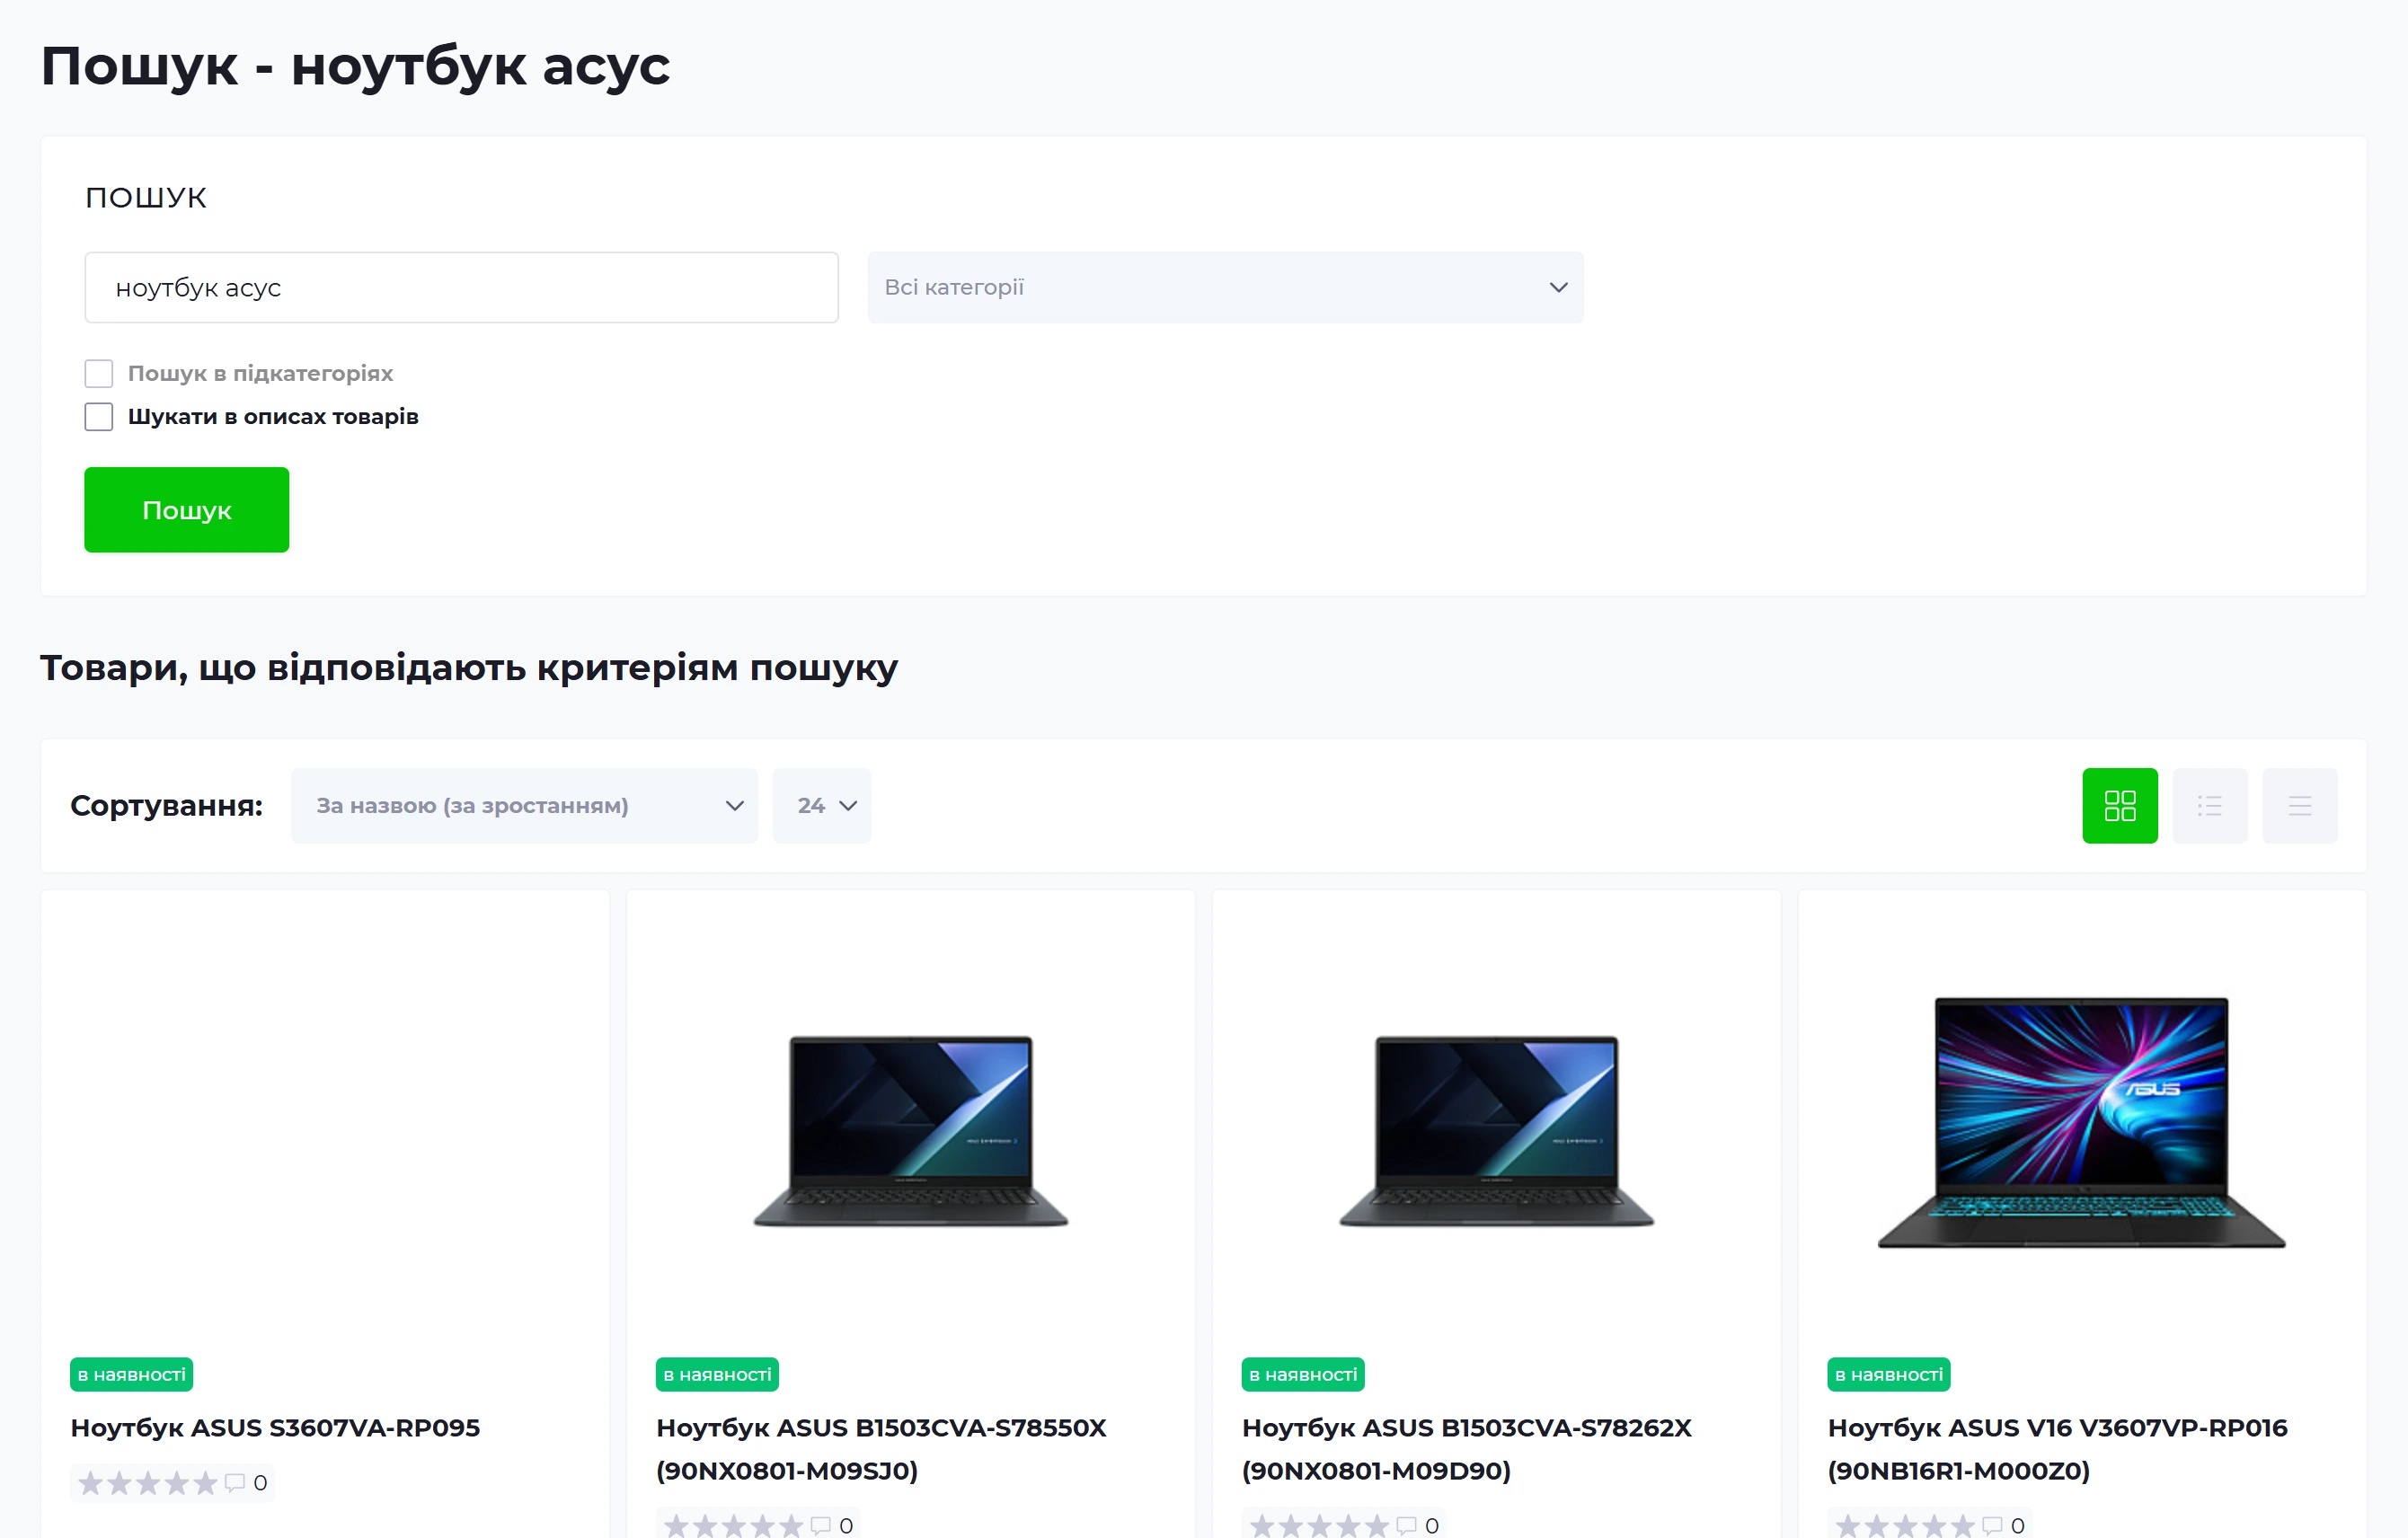Switch to list view with bullets
2408x1538 pixels.
click(x=2209, y=805)
